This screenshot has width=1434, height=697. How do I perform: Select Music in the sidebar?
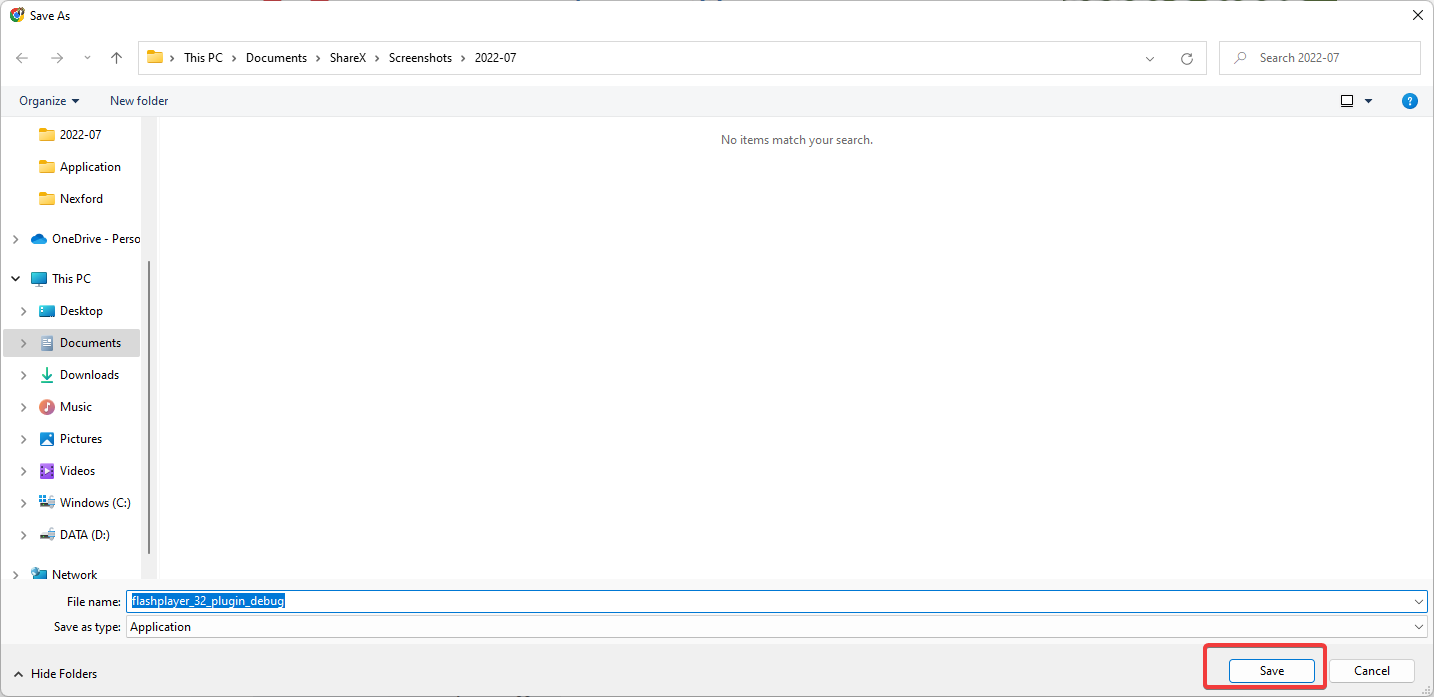(65, 407)
